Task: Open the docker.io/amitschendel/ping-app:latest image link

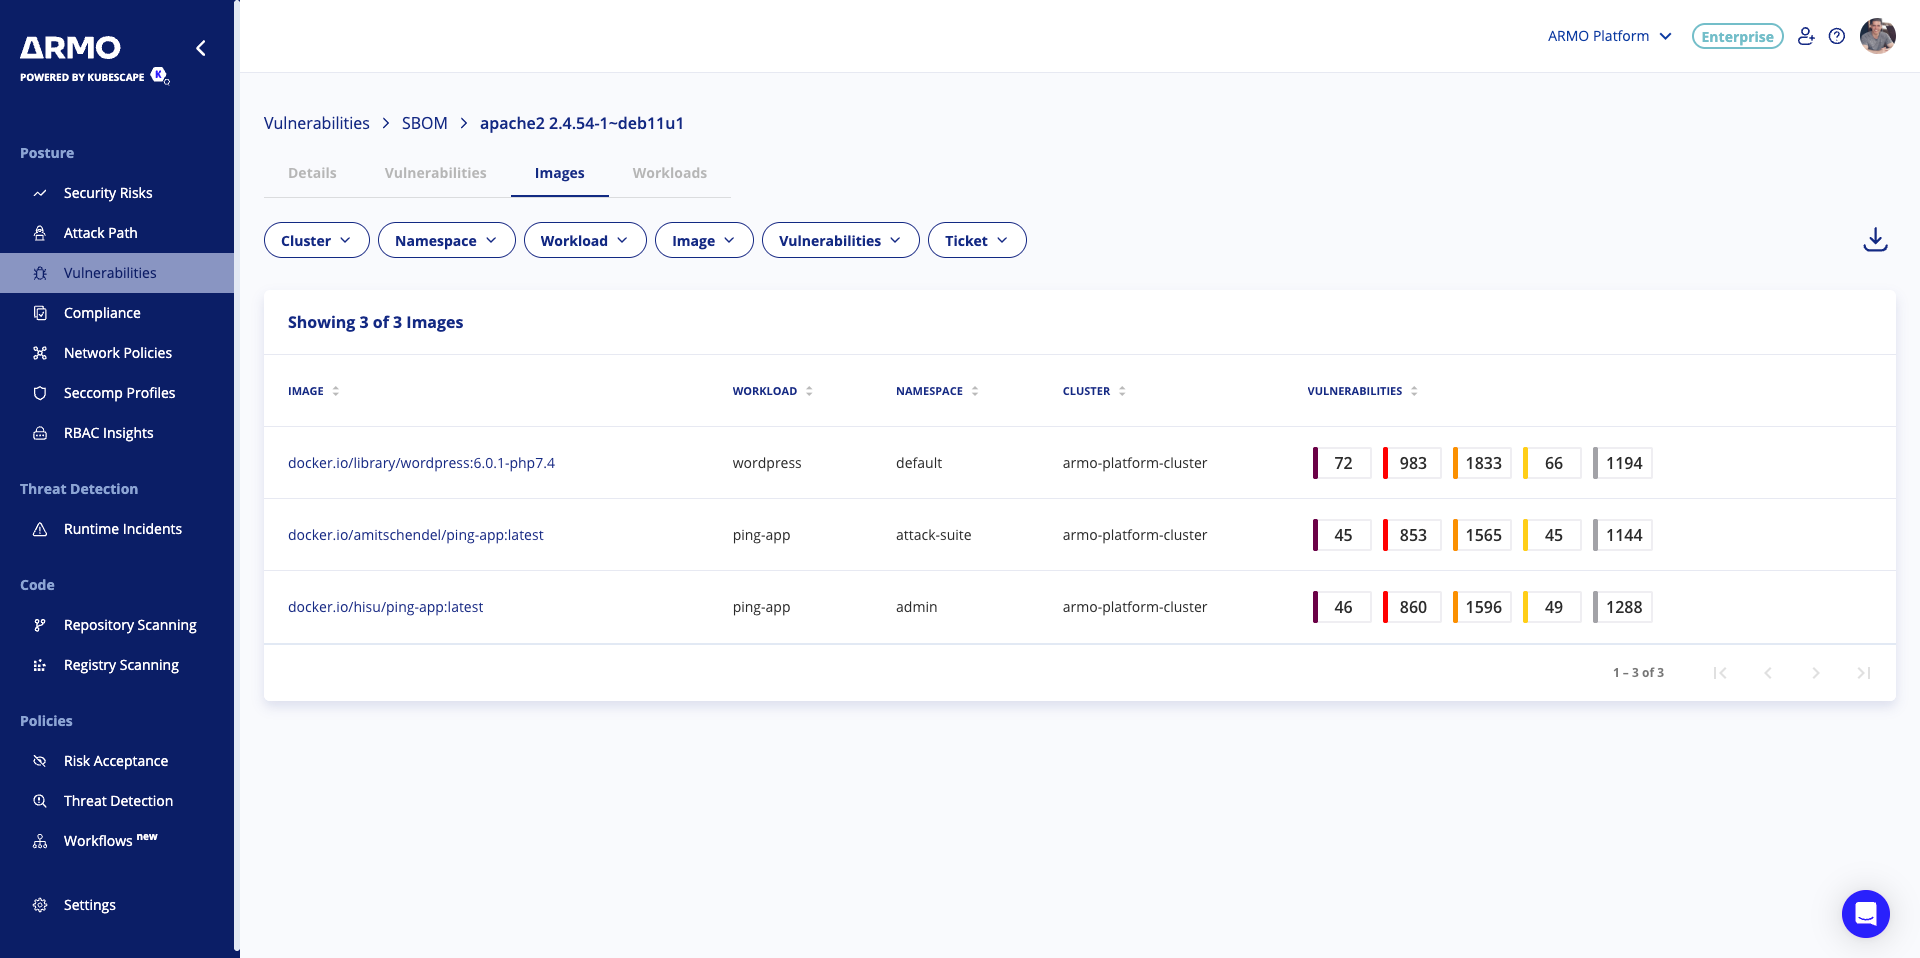Action: [x=416, y=535]
